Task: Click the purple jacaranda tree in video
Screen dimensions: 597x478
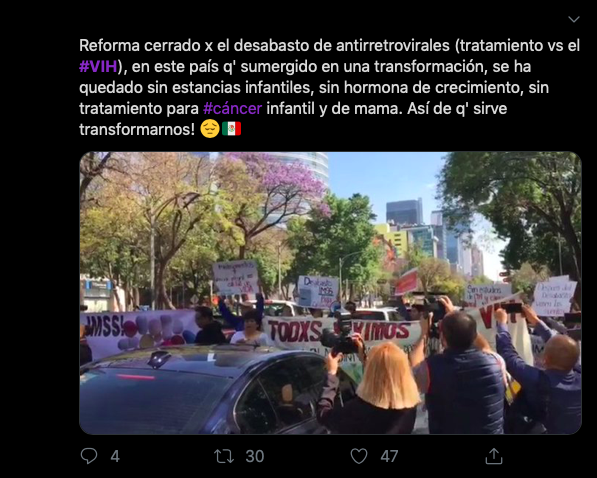Action: click(x=280, y=183)
